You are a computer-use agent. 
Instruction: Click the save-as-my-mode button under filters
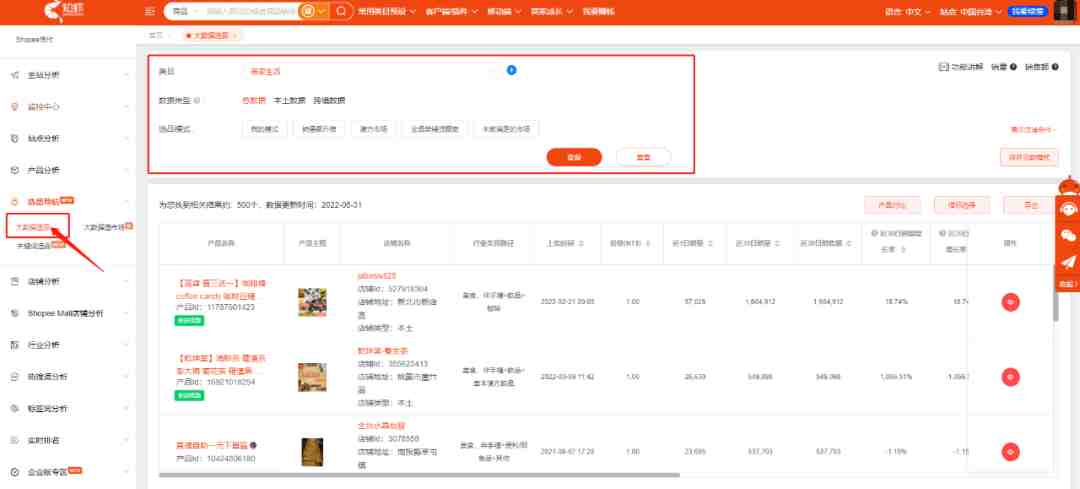coord(1029,157)
